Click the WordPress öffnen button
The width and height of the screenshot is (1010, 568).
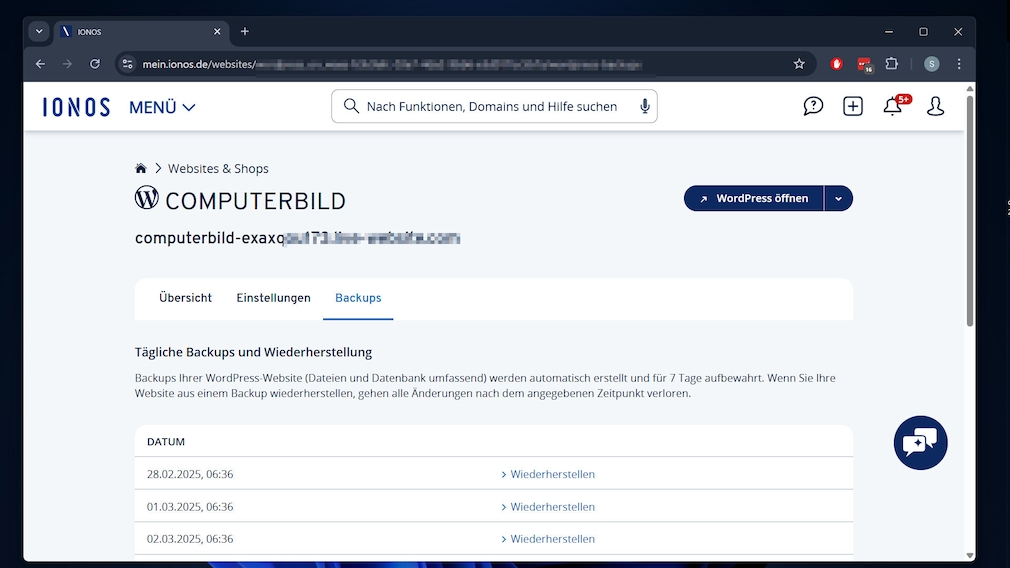(754, 198)
